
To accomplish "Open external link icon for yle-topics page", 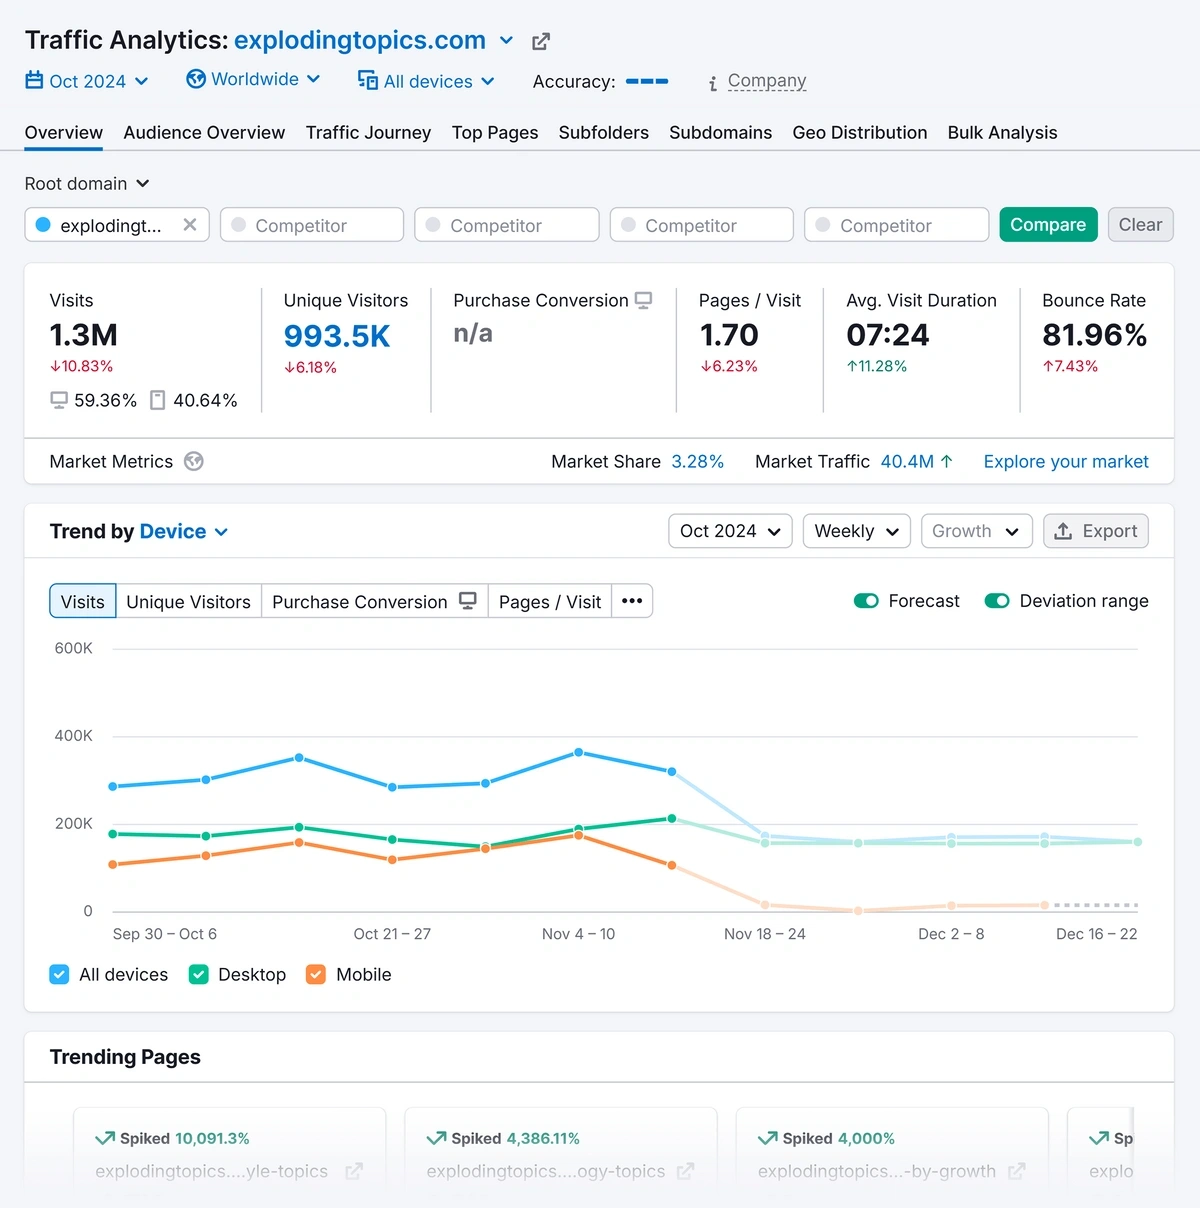I will [354, 1171].
